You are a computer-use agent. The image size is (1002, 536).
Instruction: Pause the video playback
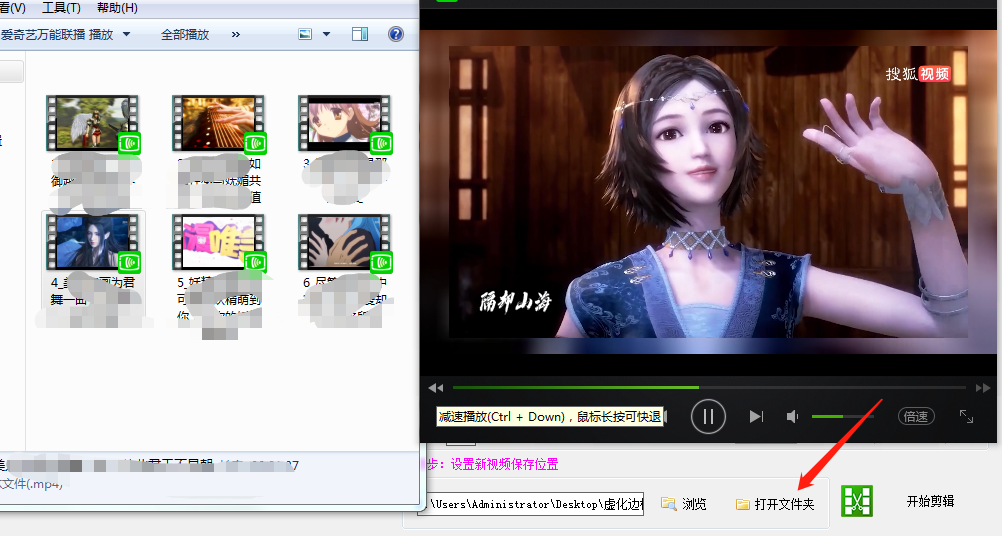[x=708, y=417]
